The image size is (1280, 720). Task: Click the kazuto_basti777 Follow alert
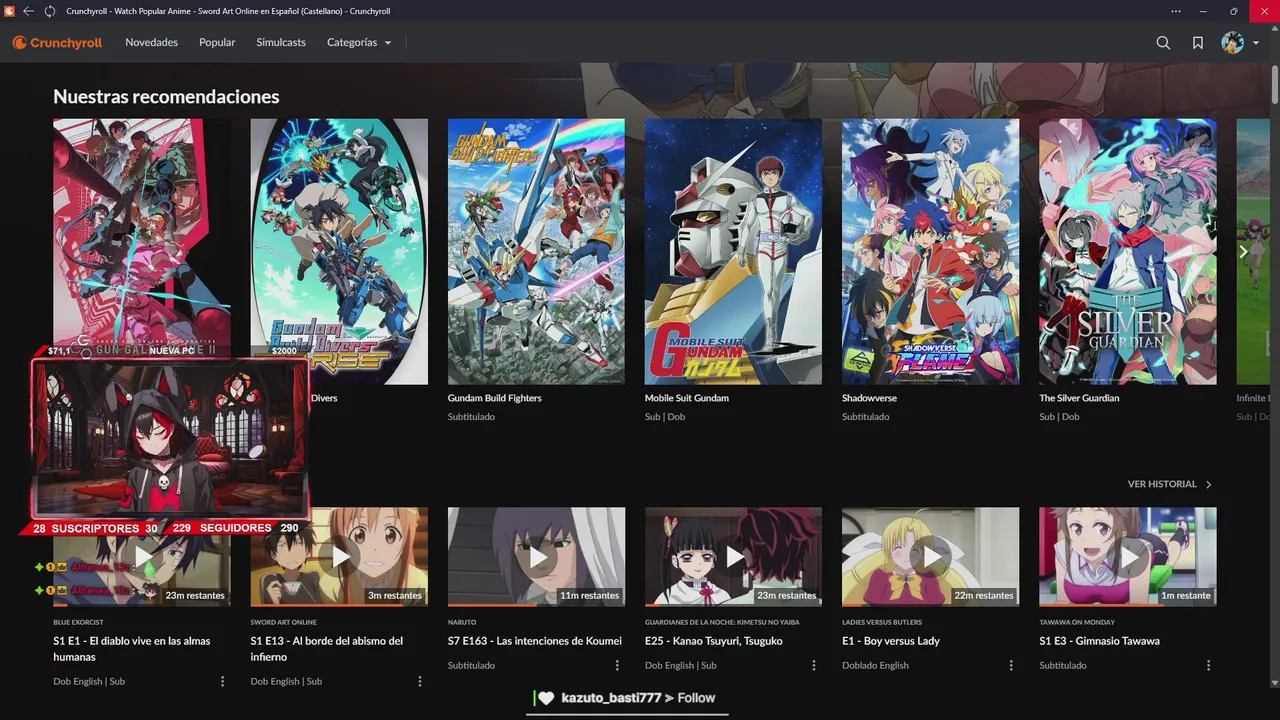(626, 698)
